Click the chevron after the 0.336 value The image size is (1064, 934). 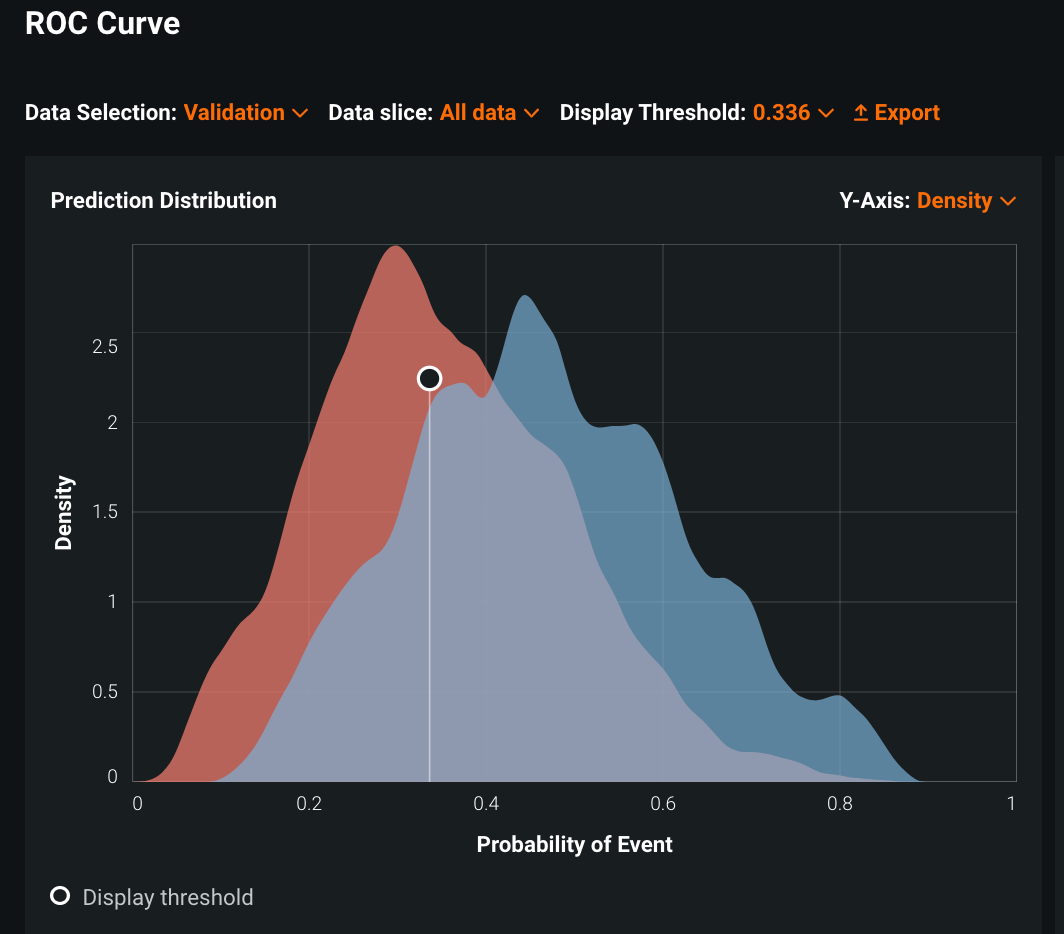[826, 113]
